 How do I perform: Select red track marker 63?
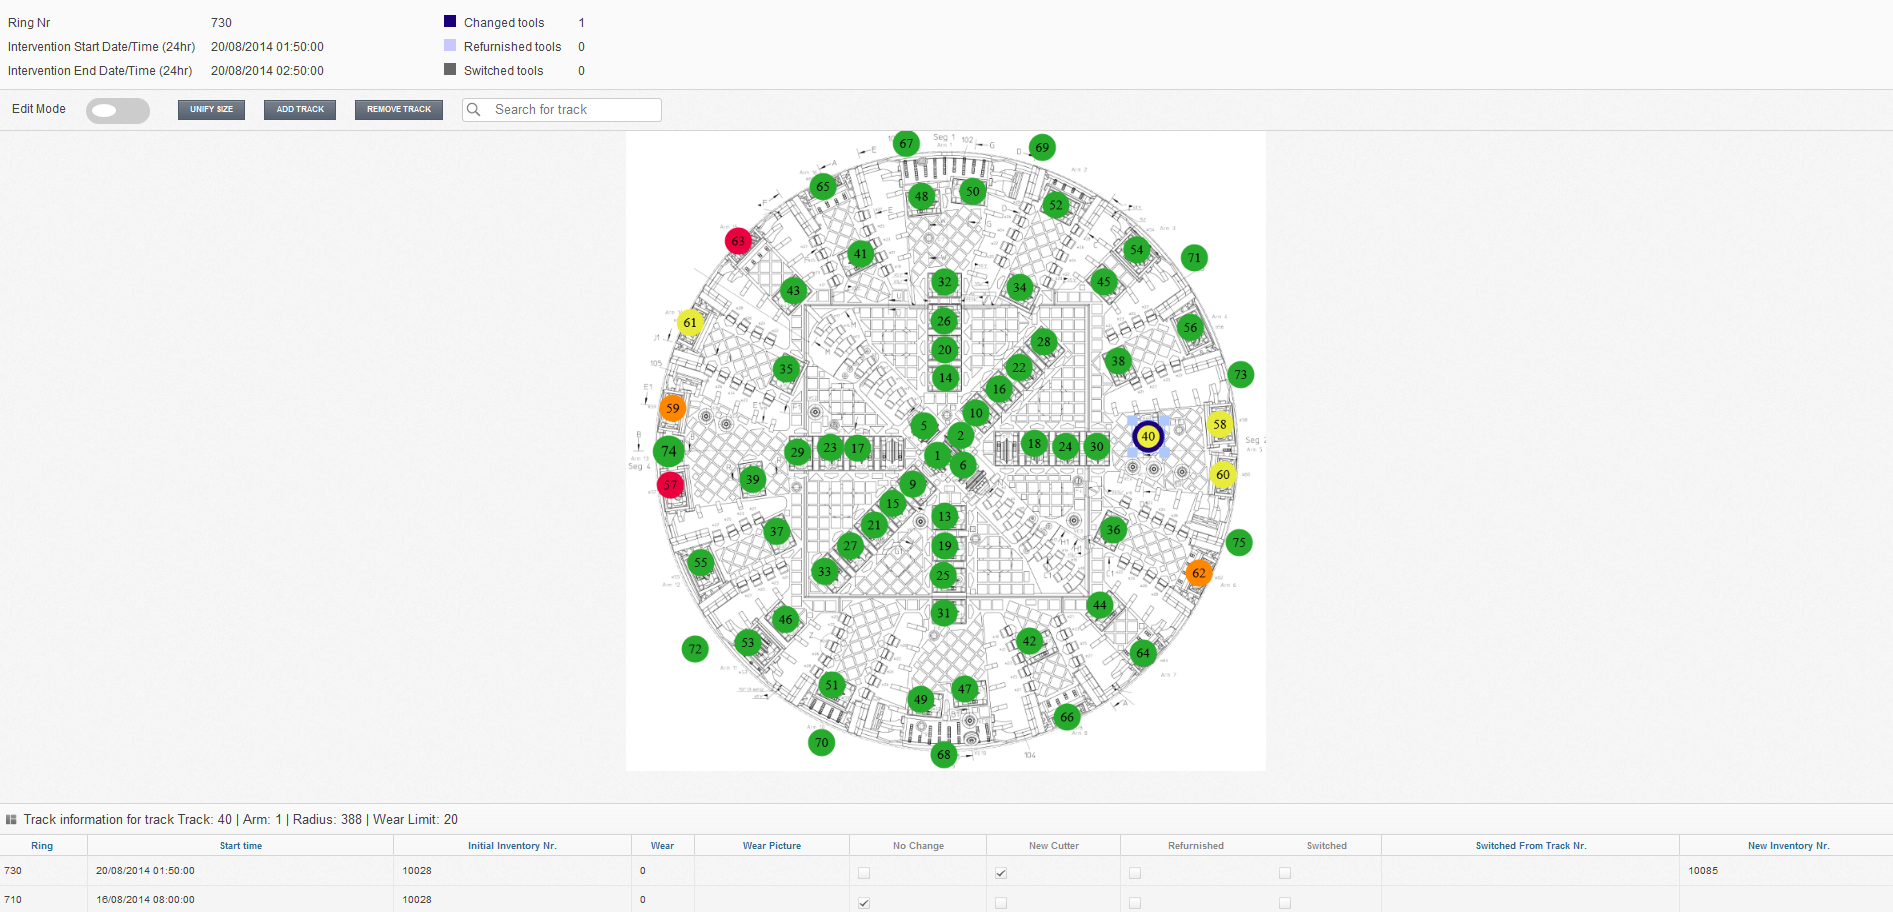click(x=738, y=241)
